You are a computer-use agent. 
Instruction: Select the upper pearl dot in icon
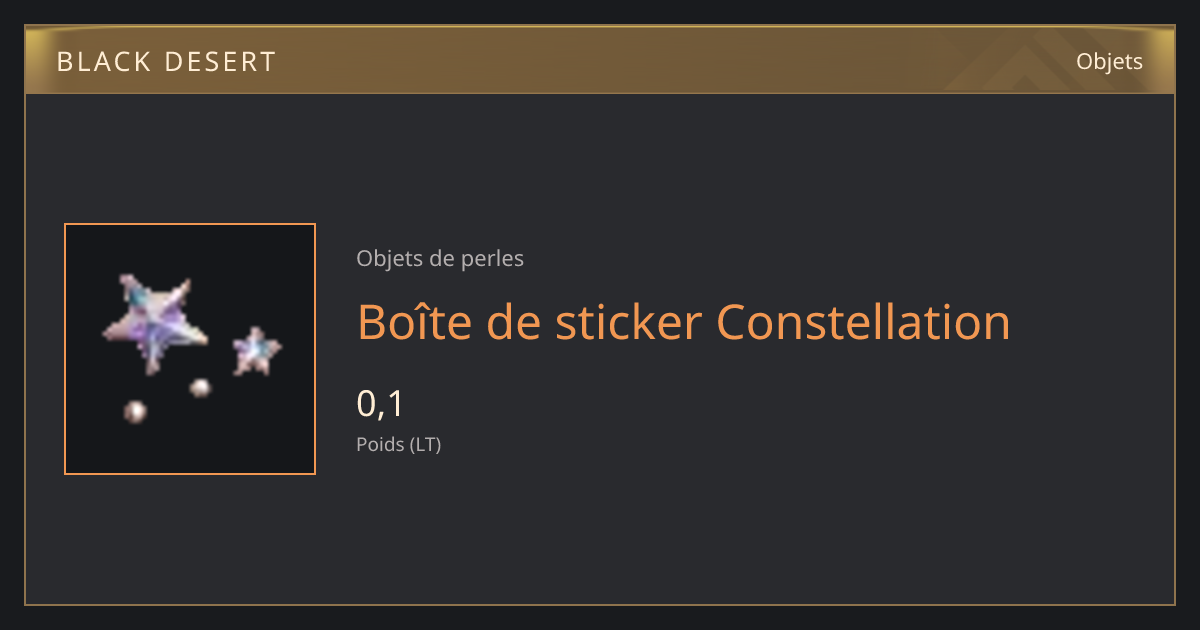click(201, 388)
